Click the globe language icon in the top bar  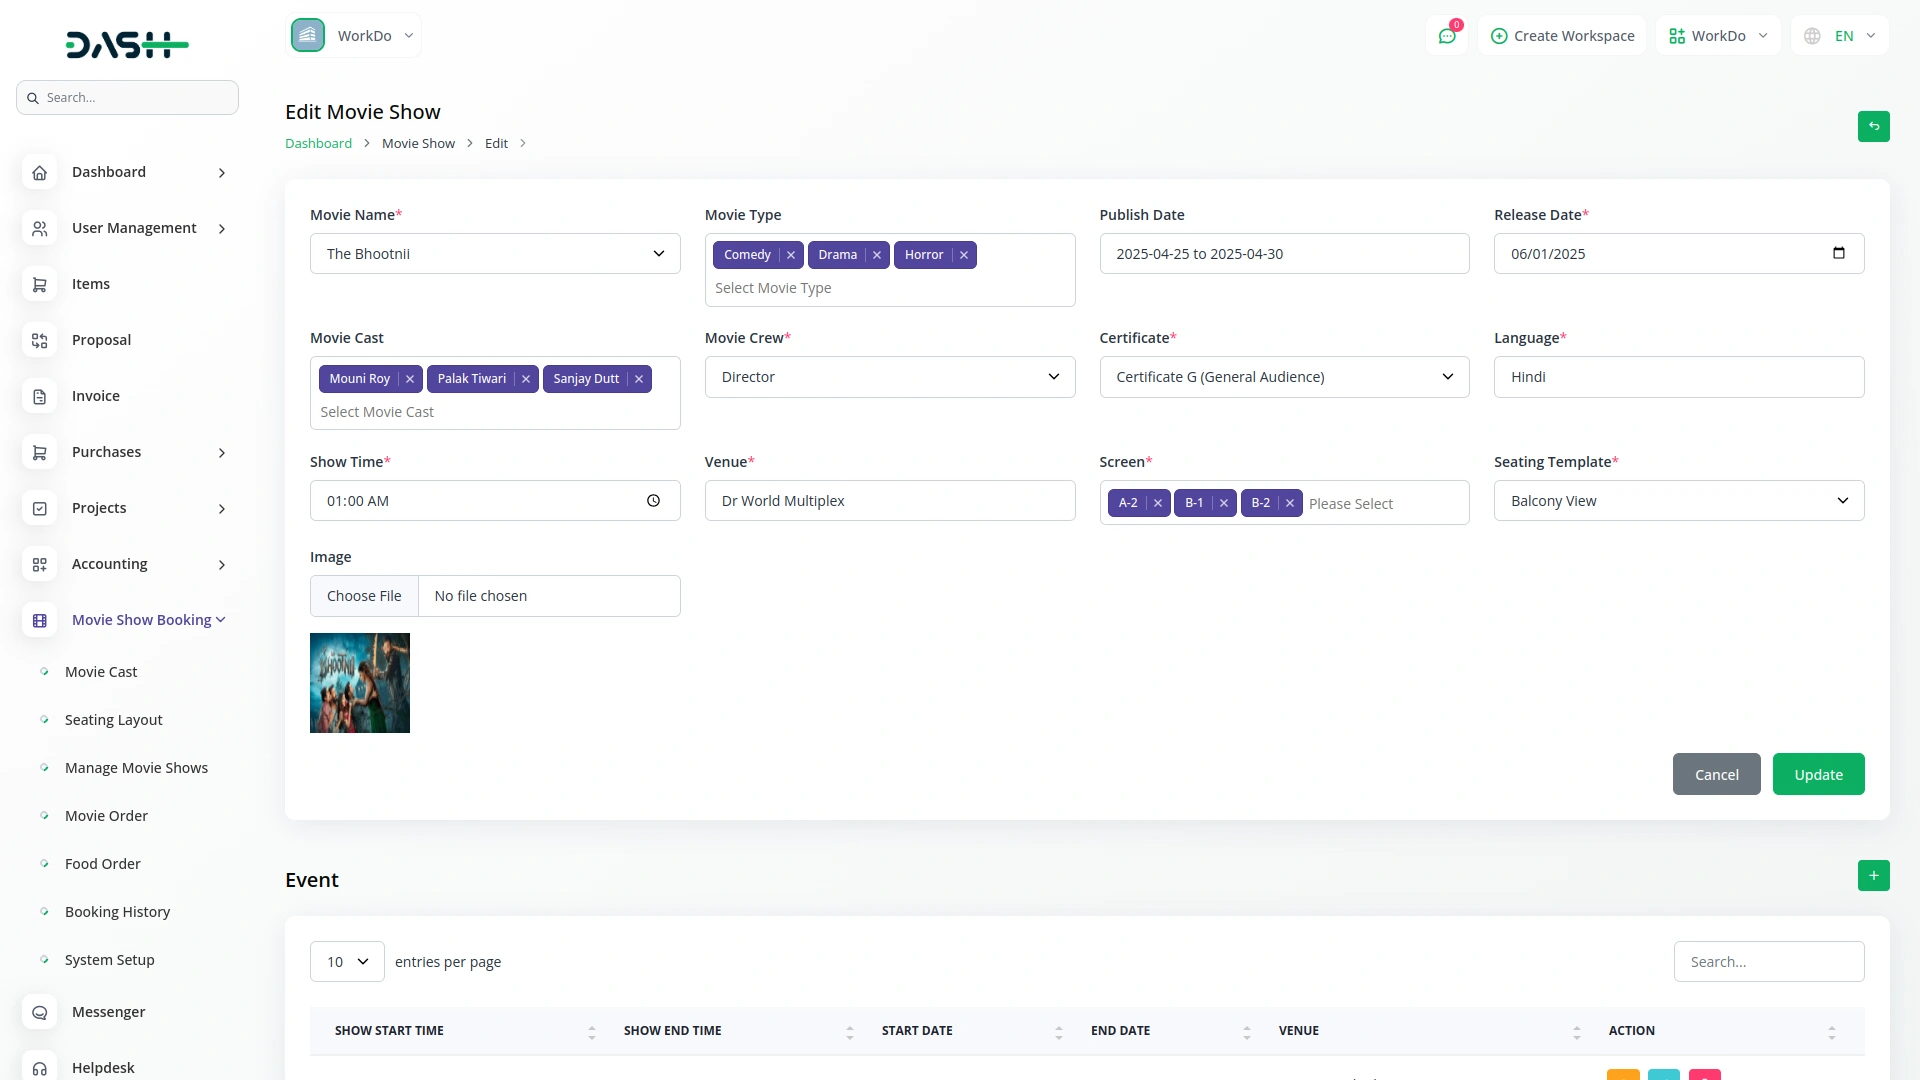(1812, 35)
